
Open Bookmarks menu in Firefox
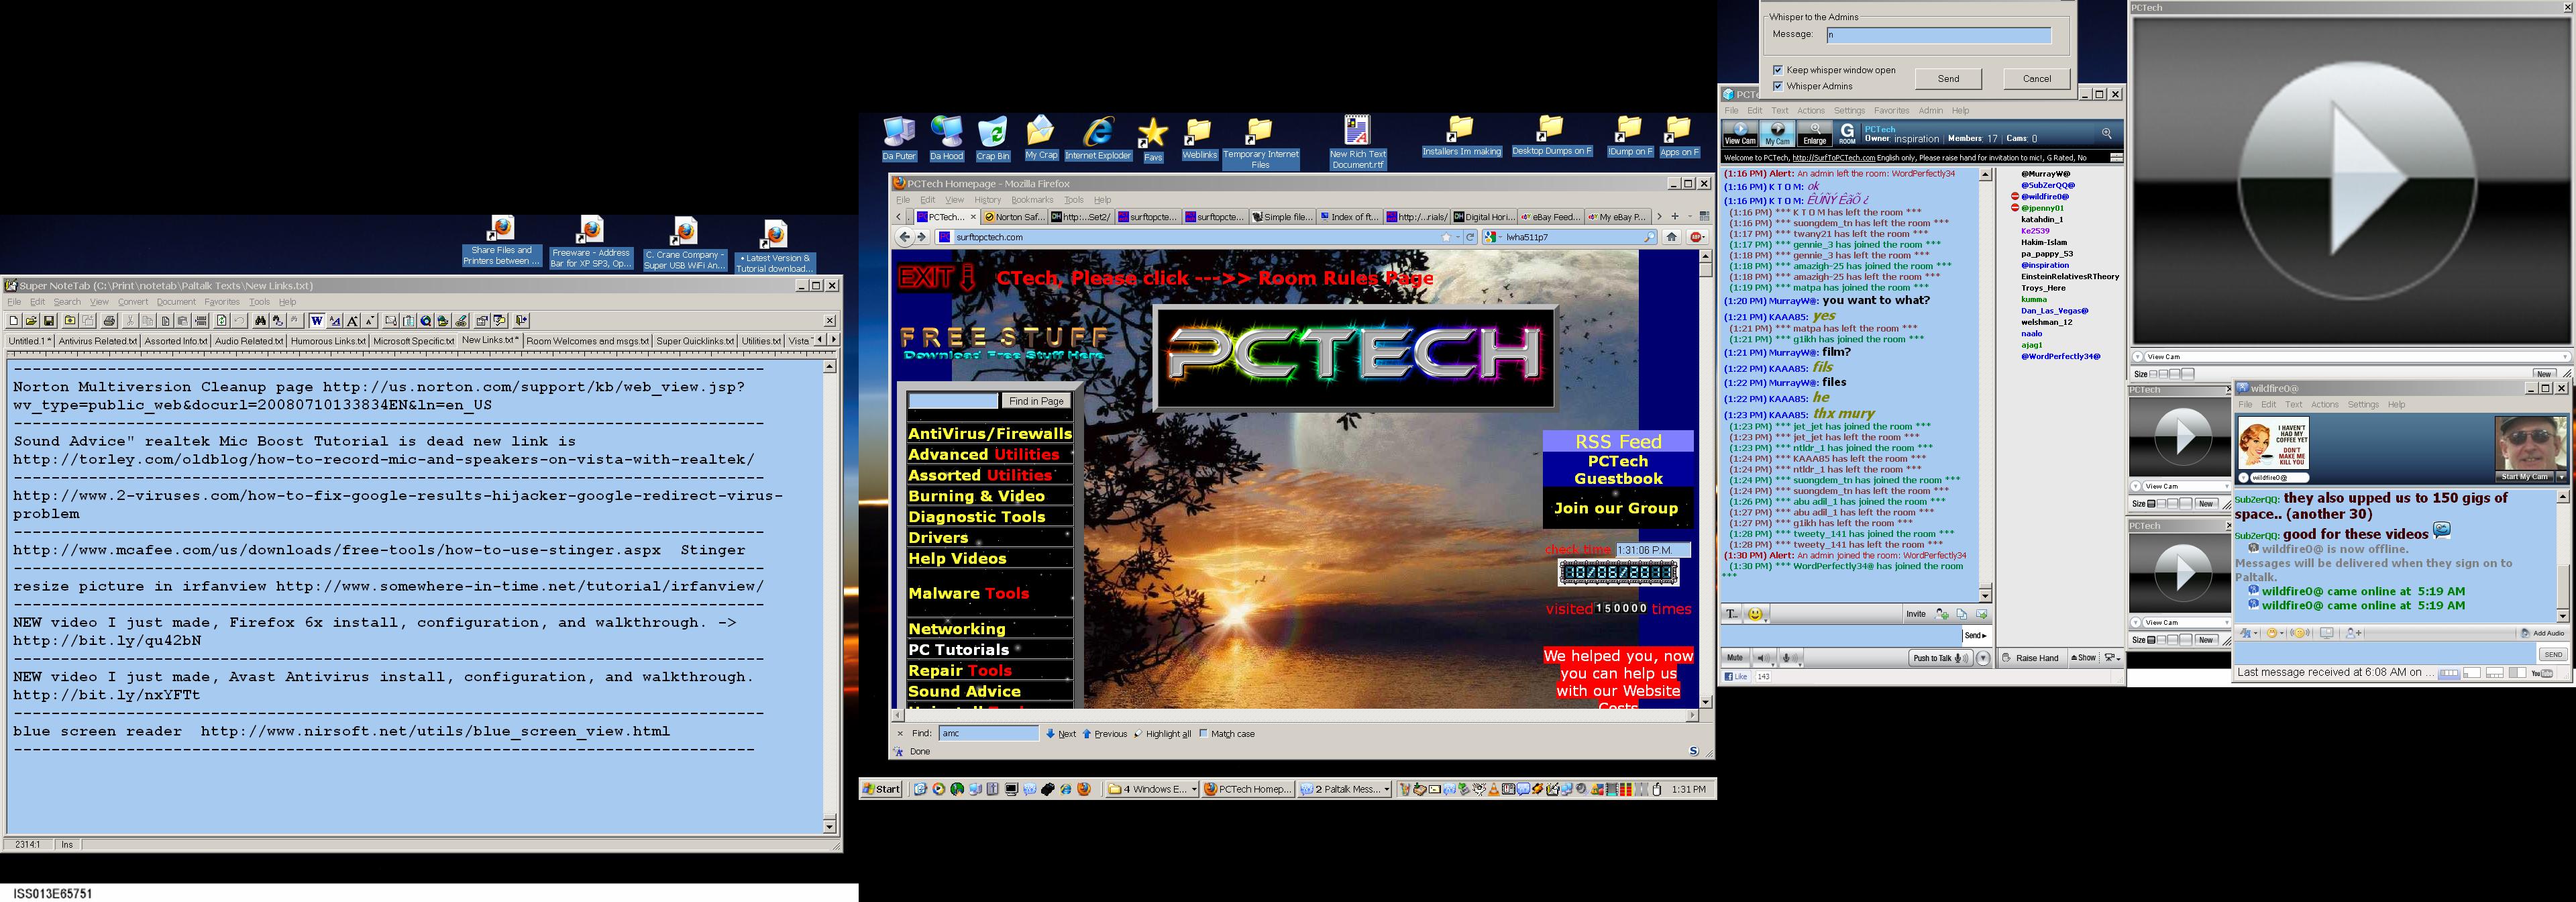(x=1032, y=200)
